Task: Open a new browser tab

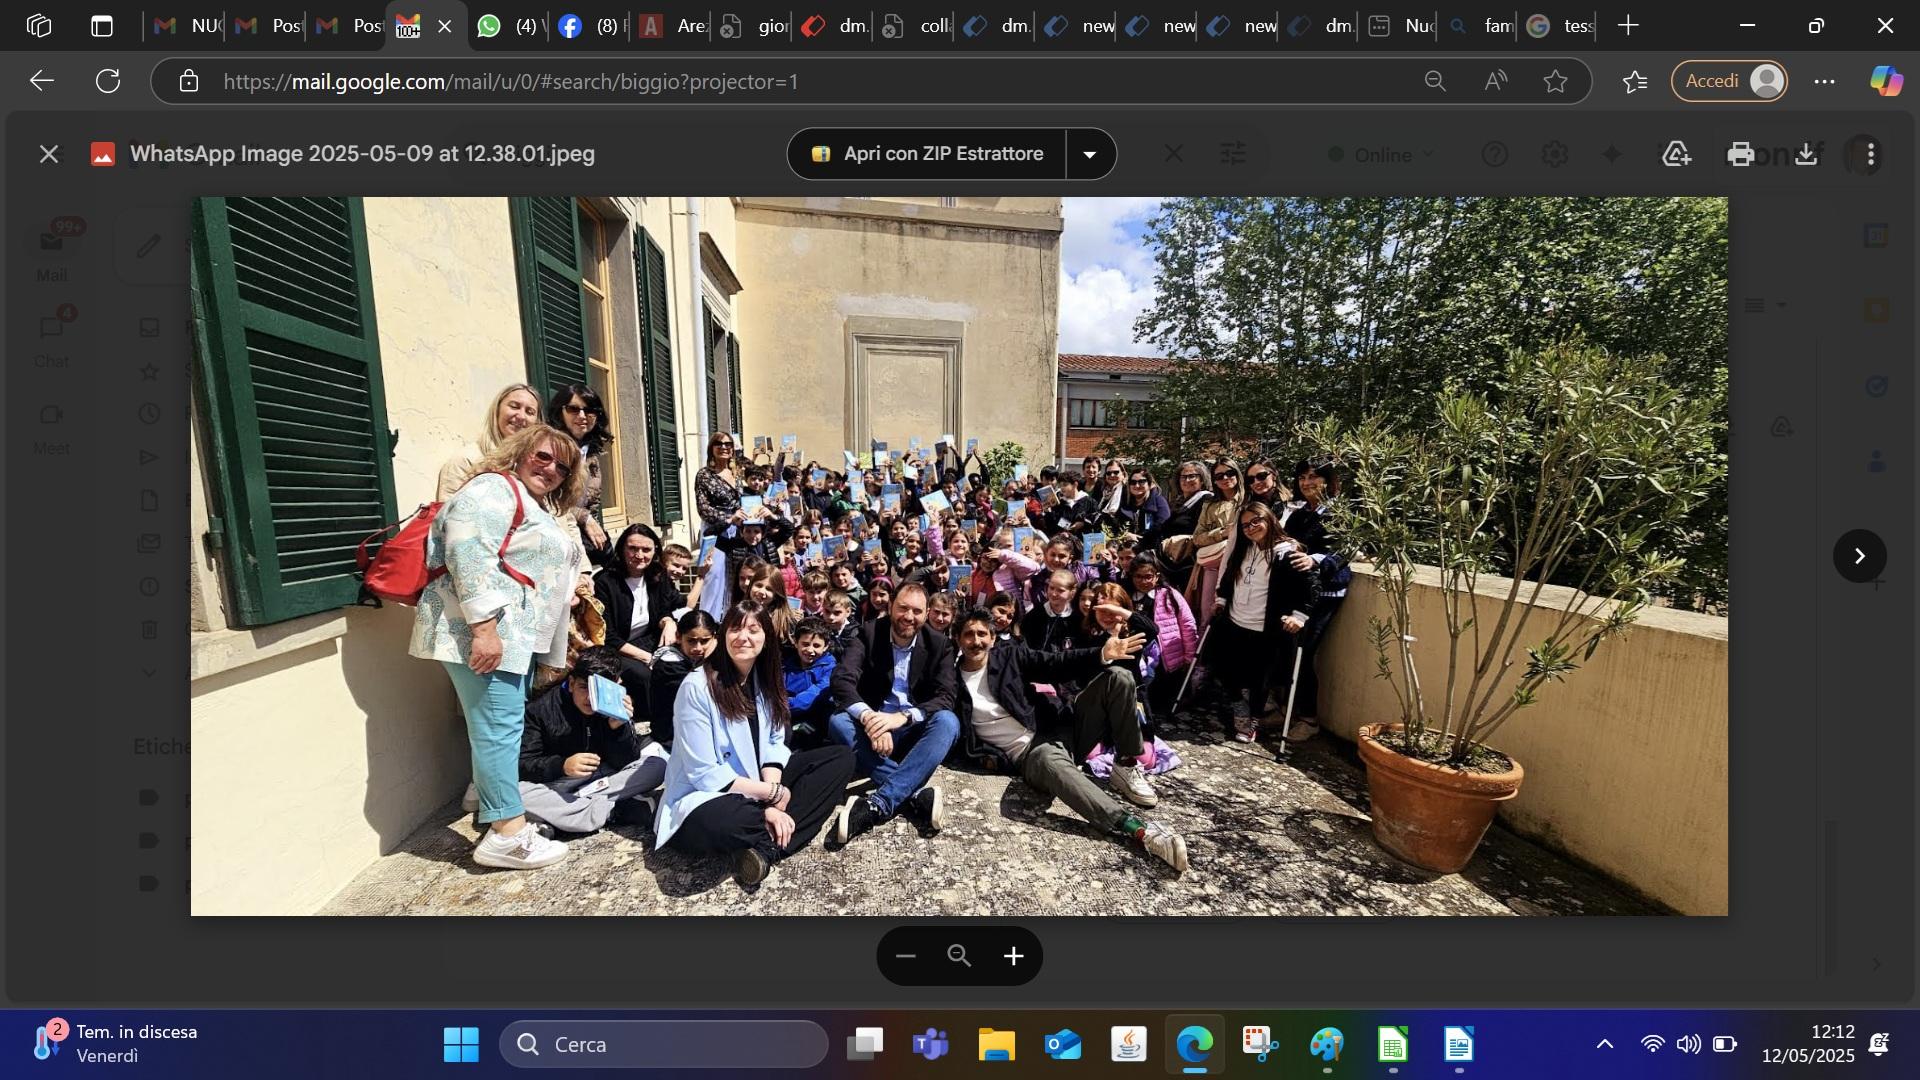Action: [1628, 26]
